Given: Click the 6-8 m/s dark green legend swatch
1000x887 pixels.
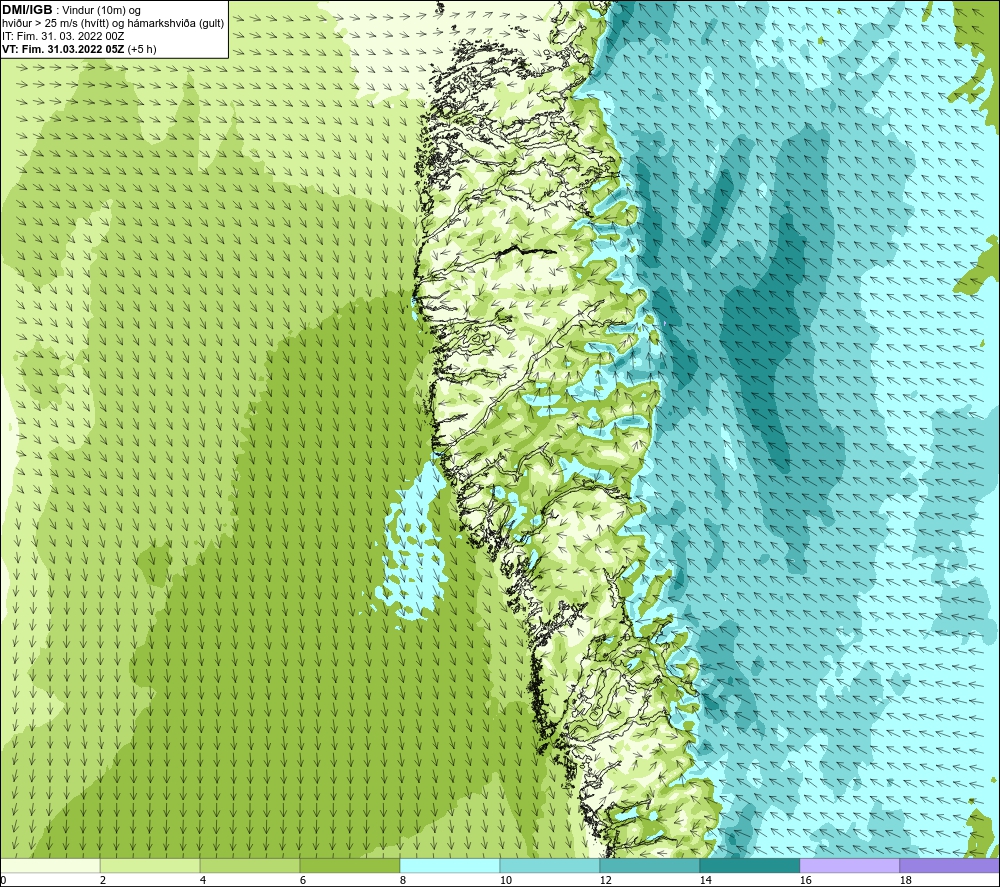Looking at the screenshot, I should pyautogui.click(x=349, y=865).
